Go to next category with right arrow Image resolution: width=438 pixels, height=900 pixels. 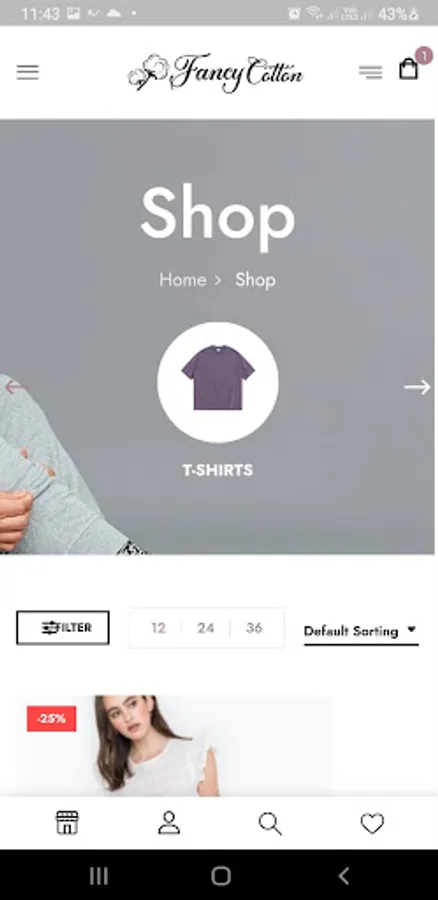(x=417, y=387)
